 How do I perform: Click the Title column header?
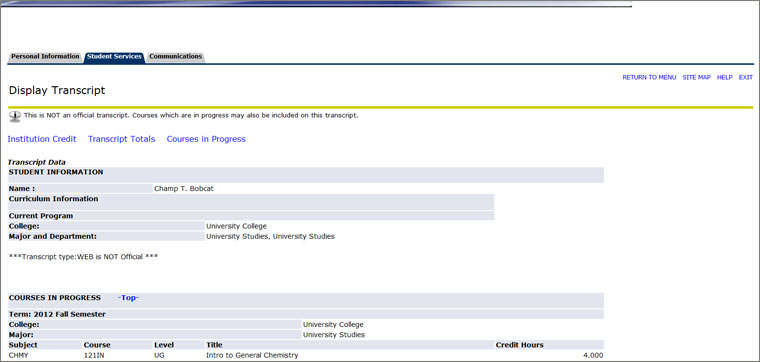pos(214,346)
